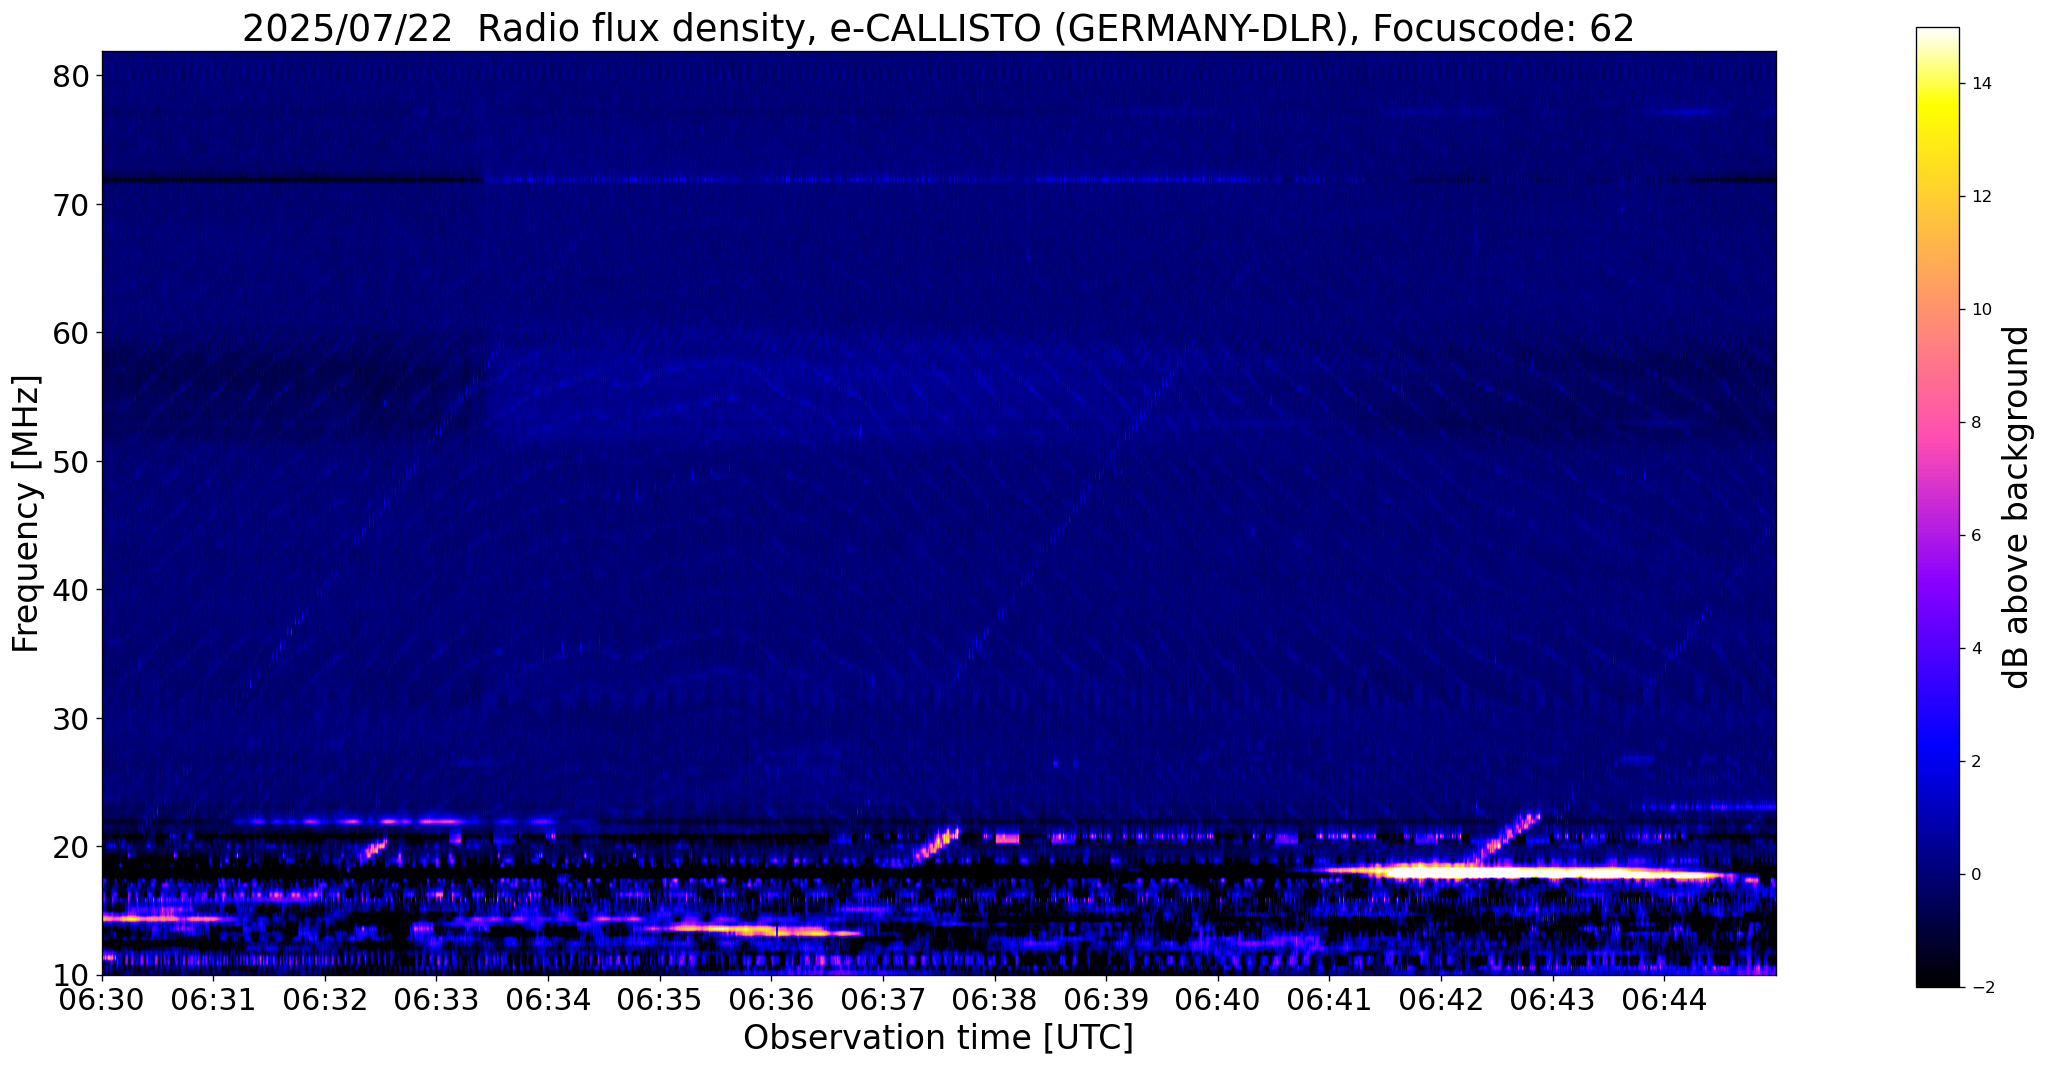Click the colorbar label dB above background
2047x1067 pixels.
(2017, 507)
